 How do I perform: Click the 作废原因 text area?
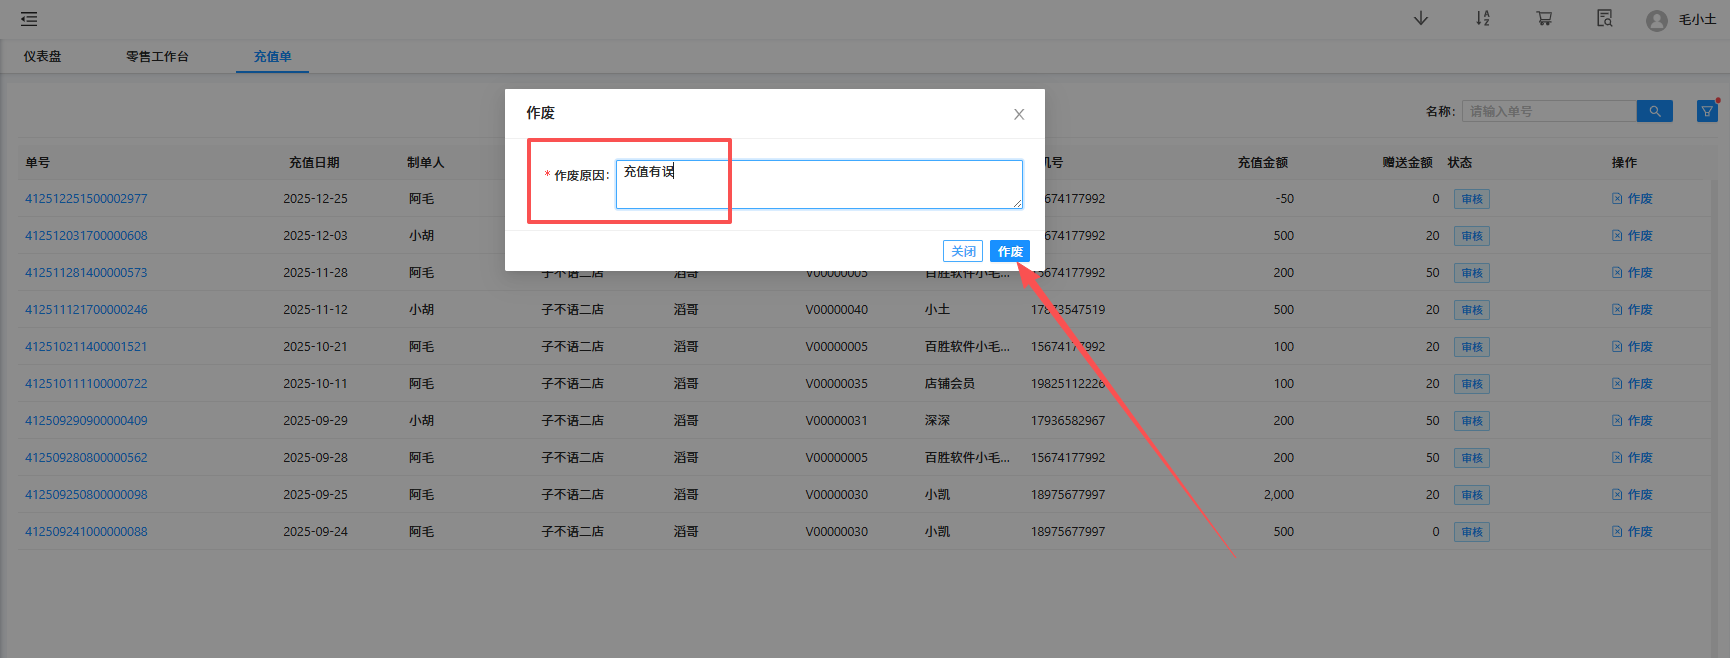coord(818,185)
